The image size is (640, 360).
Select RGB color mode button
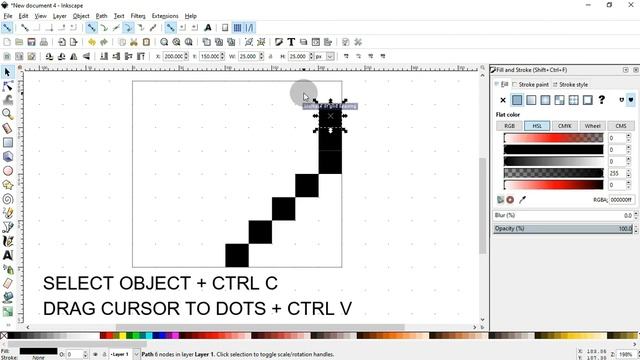(x=509, y=126)
